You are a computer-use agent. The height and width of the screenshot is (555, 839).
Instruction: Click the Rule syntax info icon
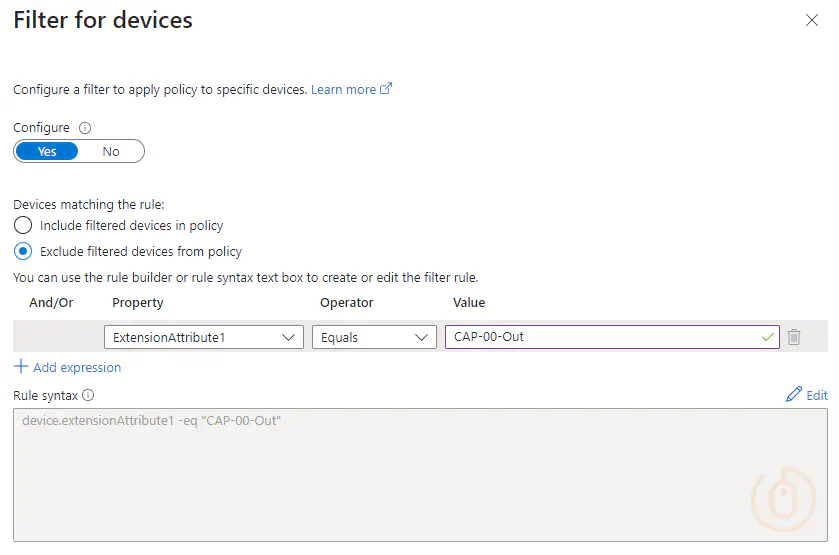88,395
